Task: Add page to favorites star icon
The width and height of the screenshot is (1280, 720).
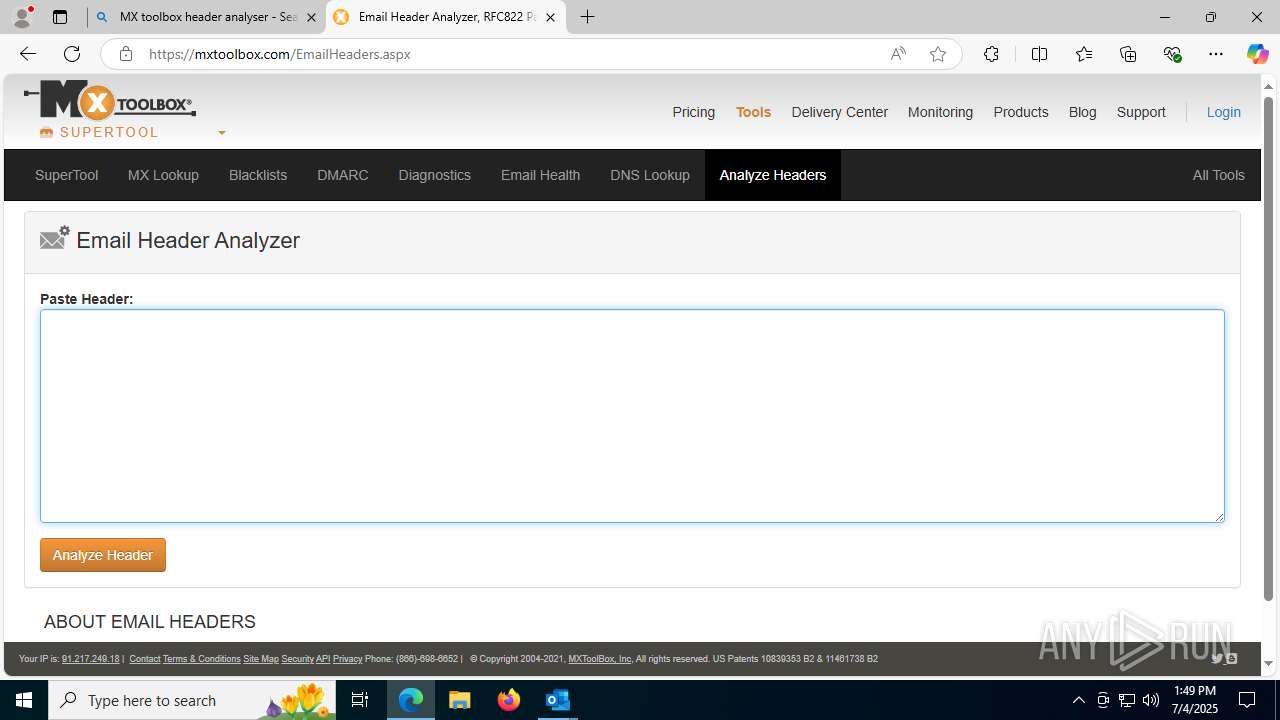Action: tap(937, 54)
